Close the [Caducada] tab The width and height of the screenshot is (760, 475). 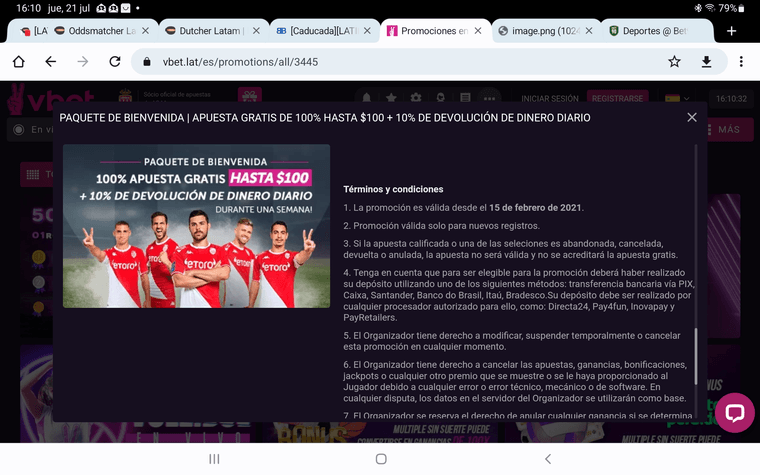(367, 31)
